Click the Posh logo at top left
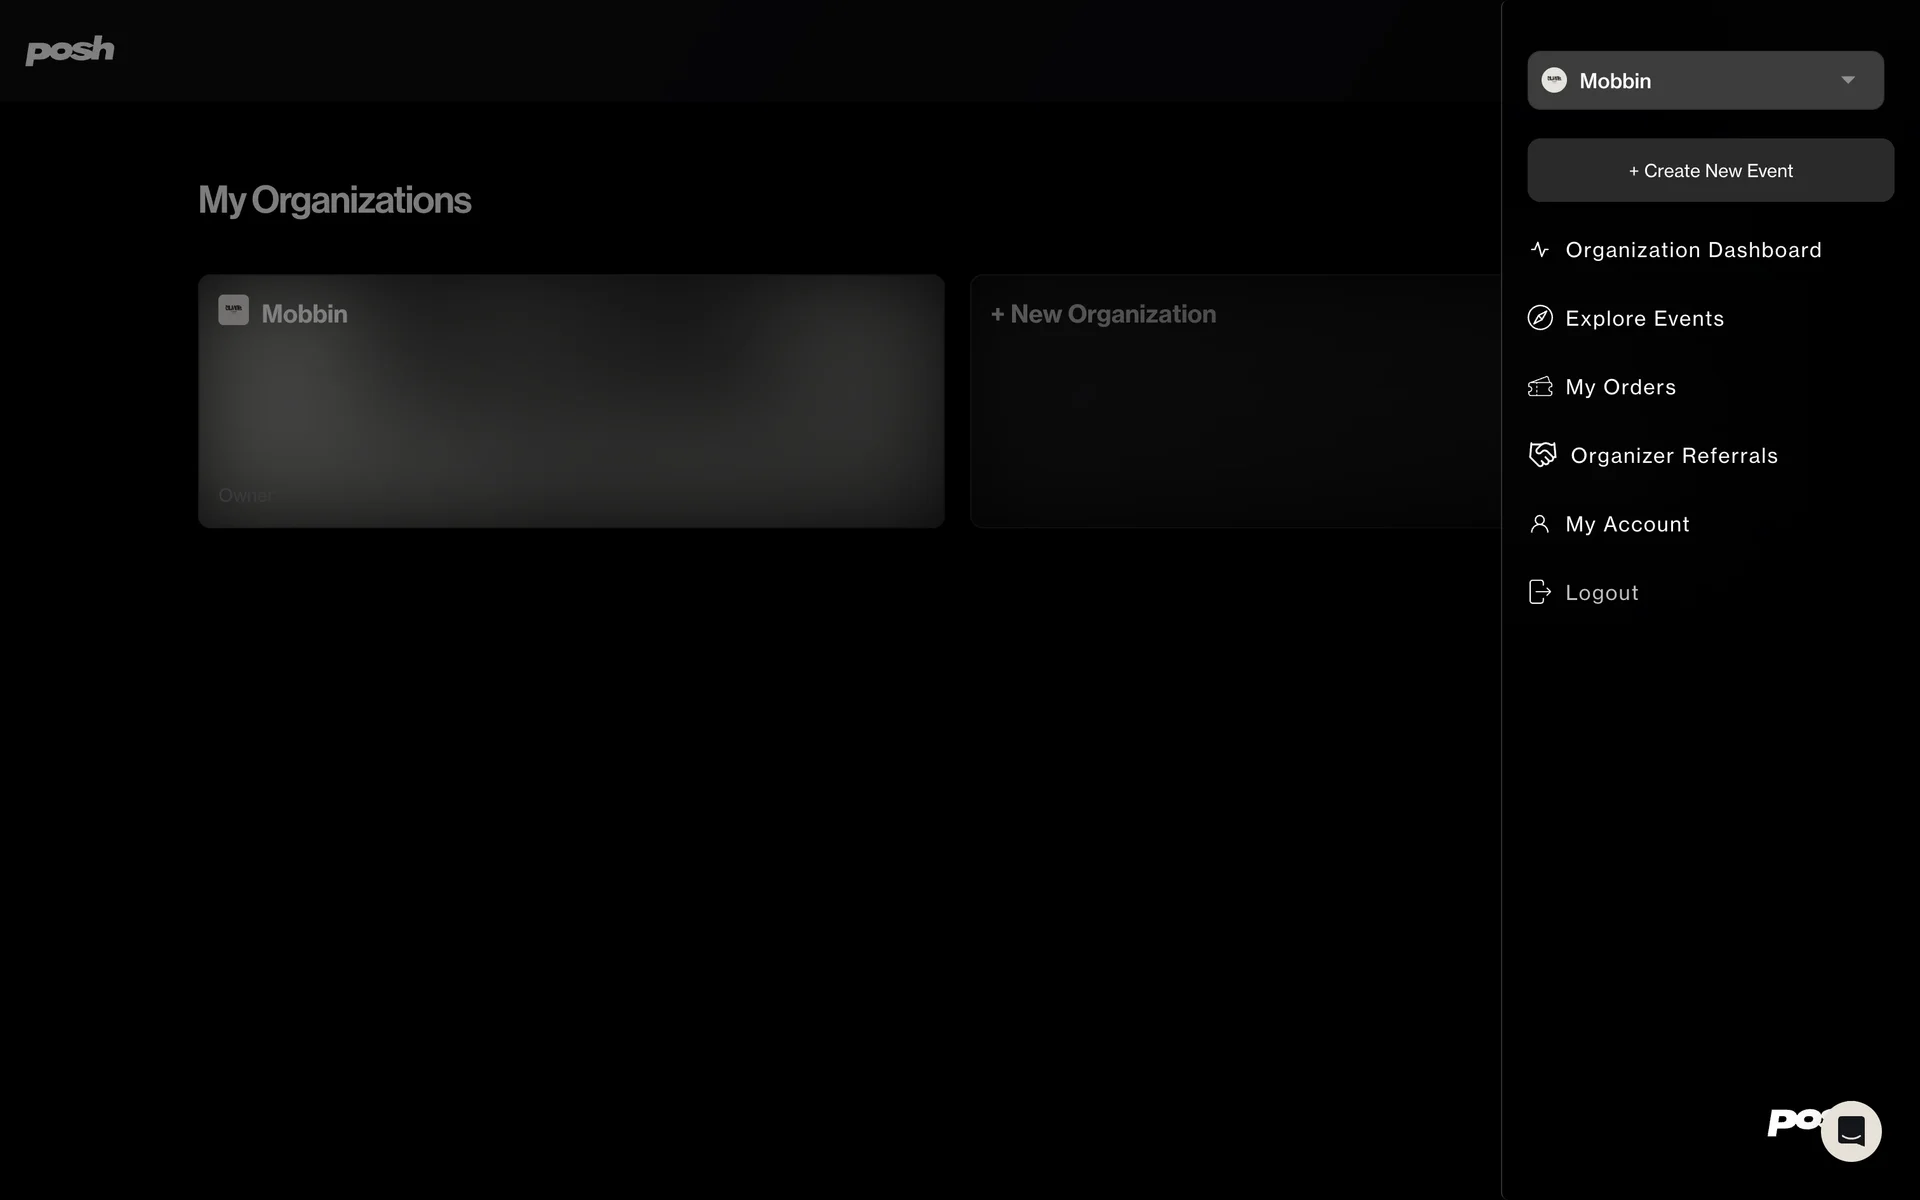Viewport: 1920px width, 1200px height. pyautogui.click(x=70, y=50)
